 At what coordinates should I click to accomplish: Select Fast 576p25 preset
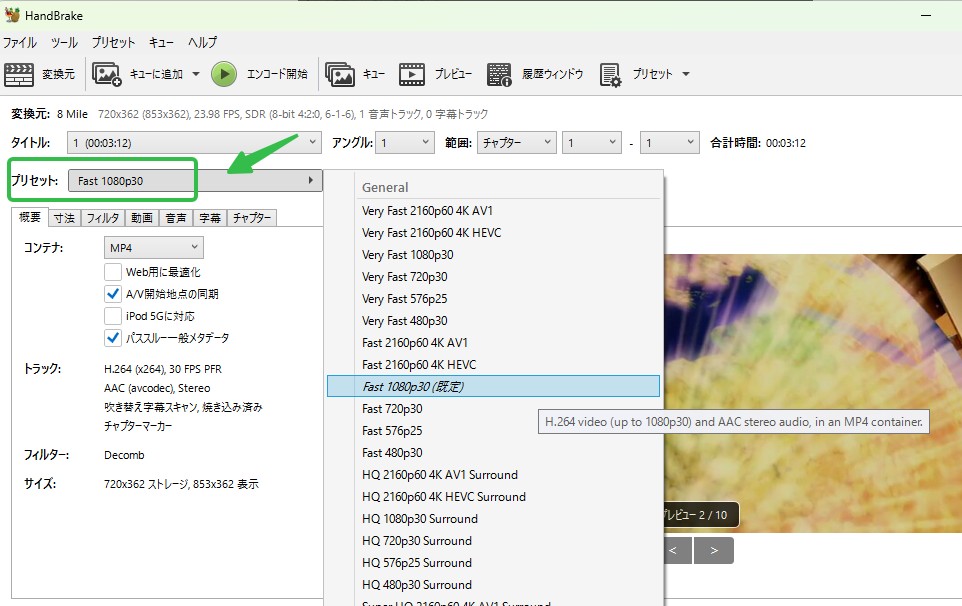coord(493,431)
